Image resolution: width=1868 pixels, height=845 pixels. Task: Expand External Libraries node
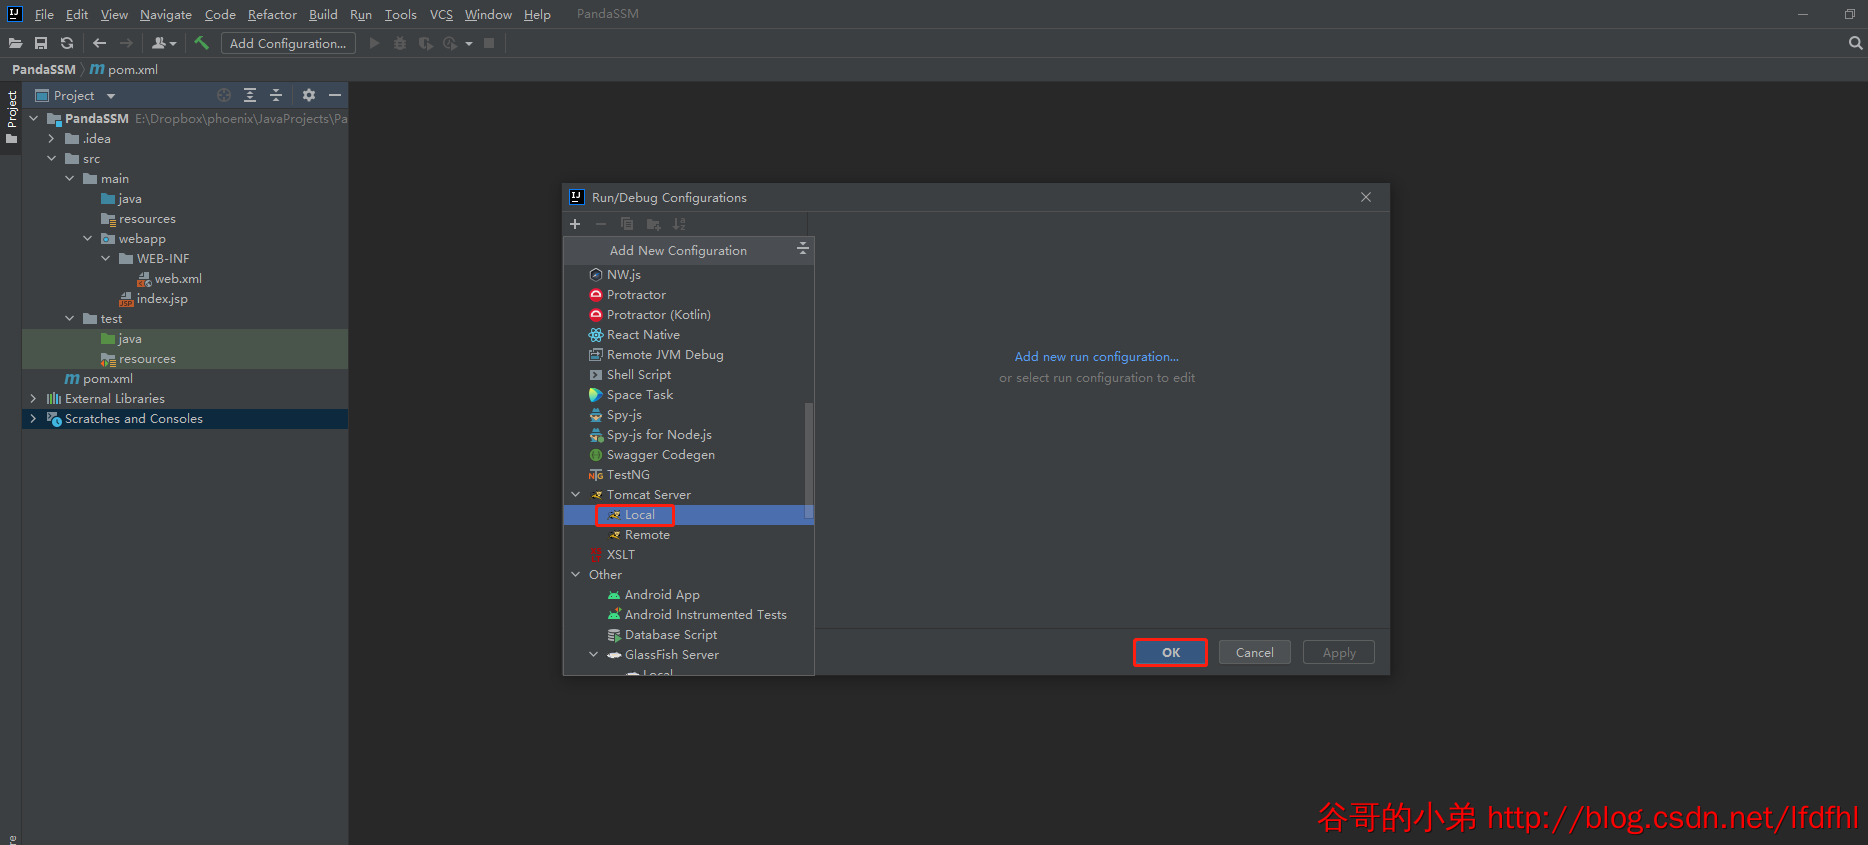pos(34,399)
